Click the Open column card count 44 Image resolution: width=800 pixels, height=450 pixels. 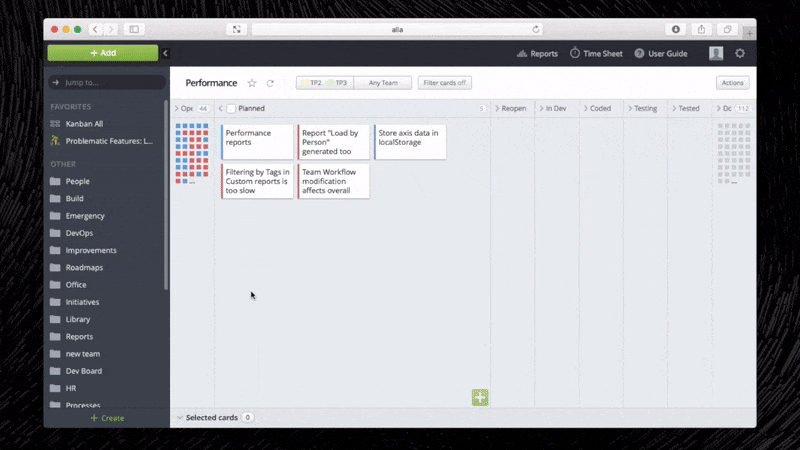click(x=203, y=108)
